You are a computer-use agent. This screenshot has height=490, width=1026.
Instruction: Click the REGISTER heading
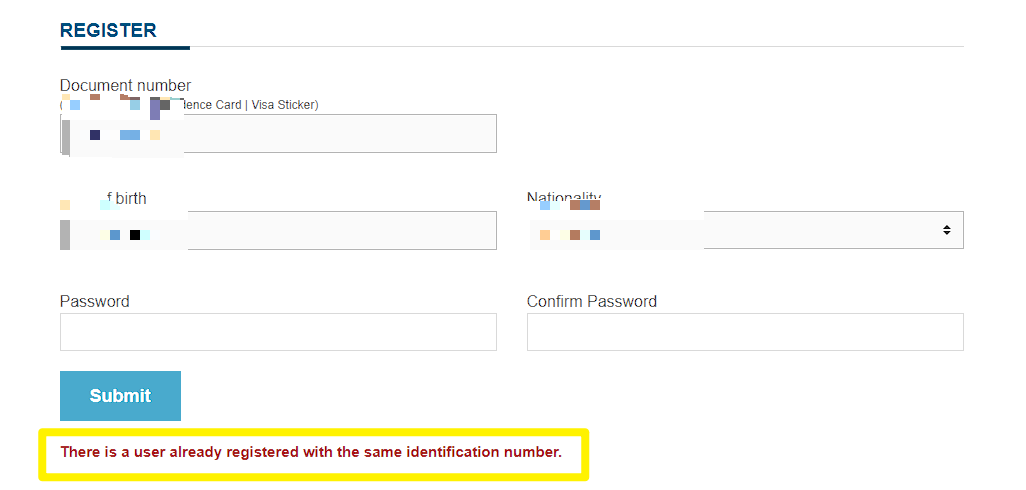(x=108, y=31)
